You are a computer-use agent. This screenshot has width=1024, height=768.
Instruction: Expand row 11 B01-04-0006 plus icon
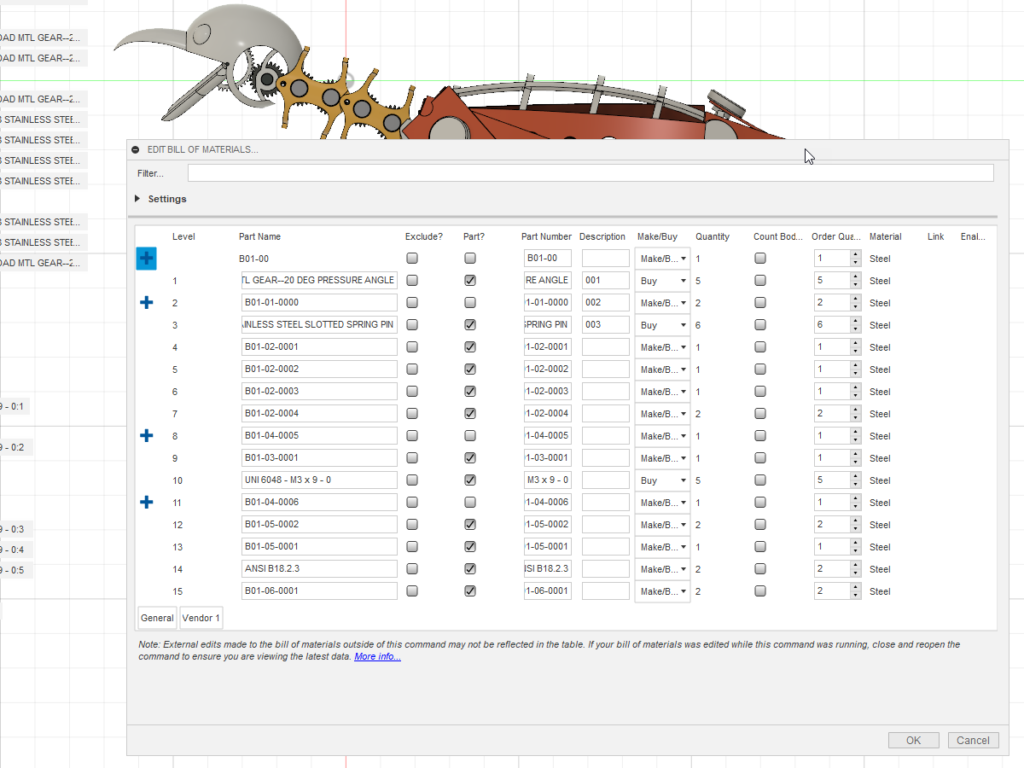tap(147, 502)
